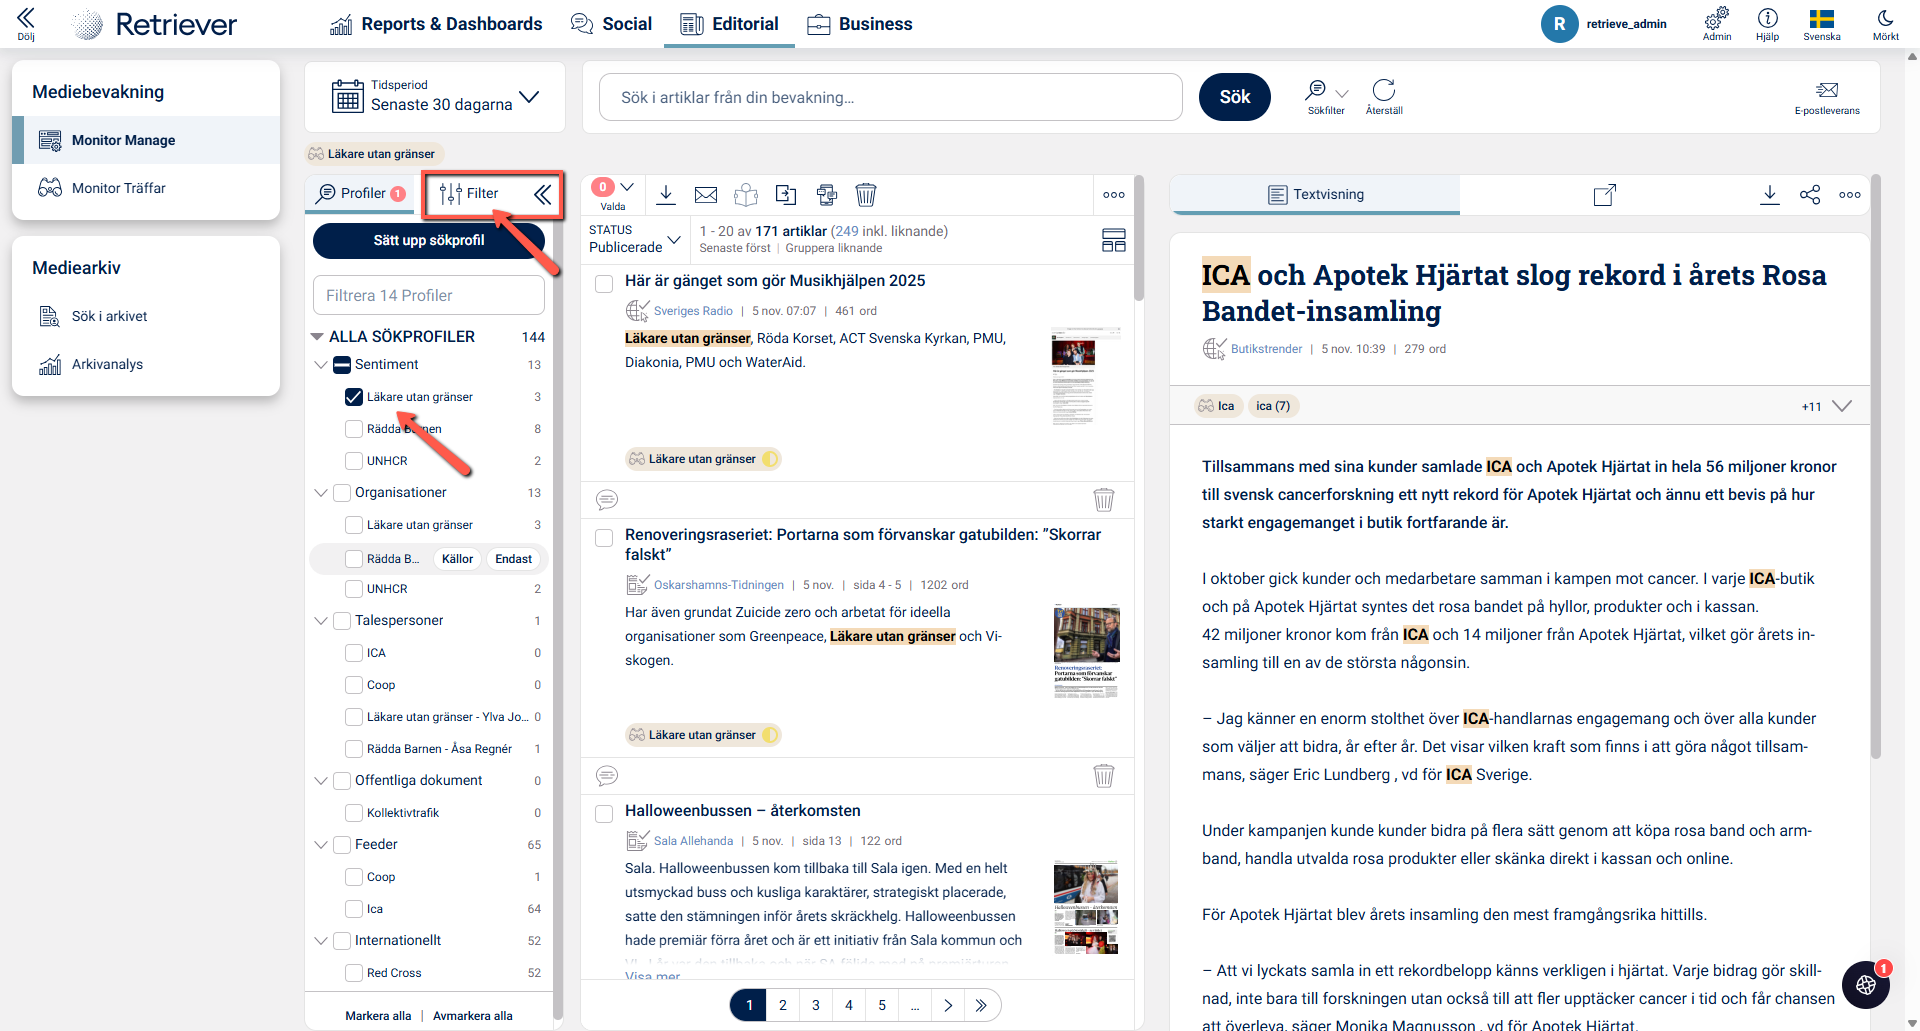Download selected articles from list toolbar
Screen dimensions: 1920x1031
(x=666, y=194)
